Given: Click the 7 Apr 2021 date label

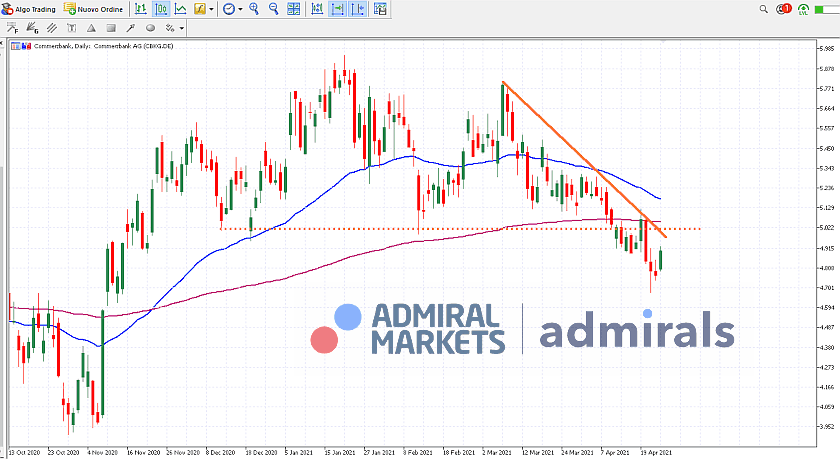Looking at the screenshot, I should pos(615,453).
